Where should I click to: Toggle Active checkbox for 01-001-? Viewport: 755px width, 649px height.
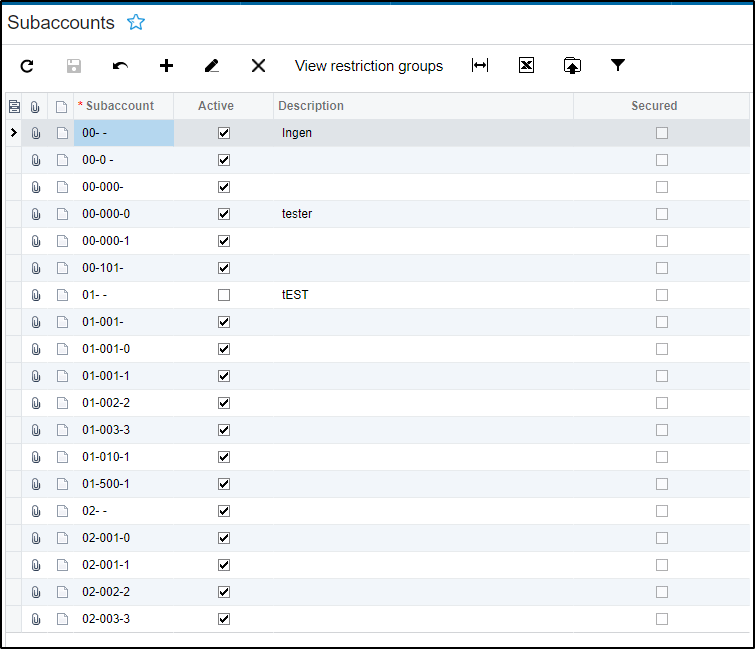coord(224,322)
